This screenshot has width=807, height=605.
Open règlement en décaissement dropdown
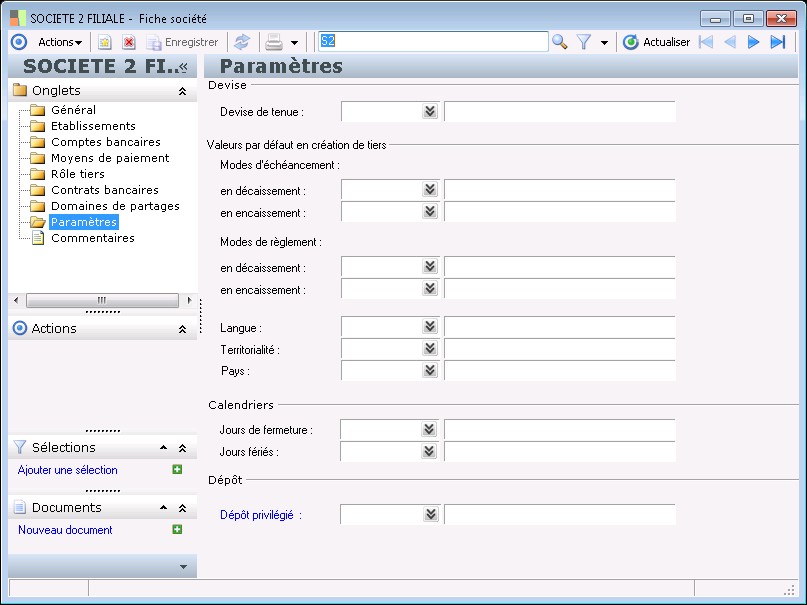coord(430,266)
